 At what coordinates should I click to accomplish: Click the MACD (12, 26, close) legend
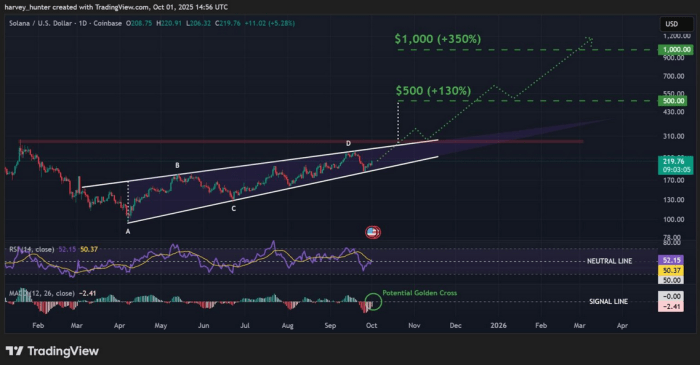(x=42, y=294)
